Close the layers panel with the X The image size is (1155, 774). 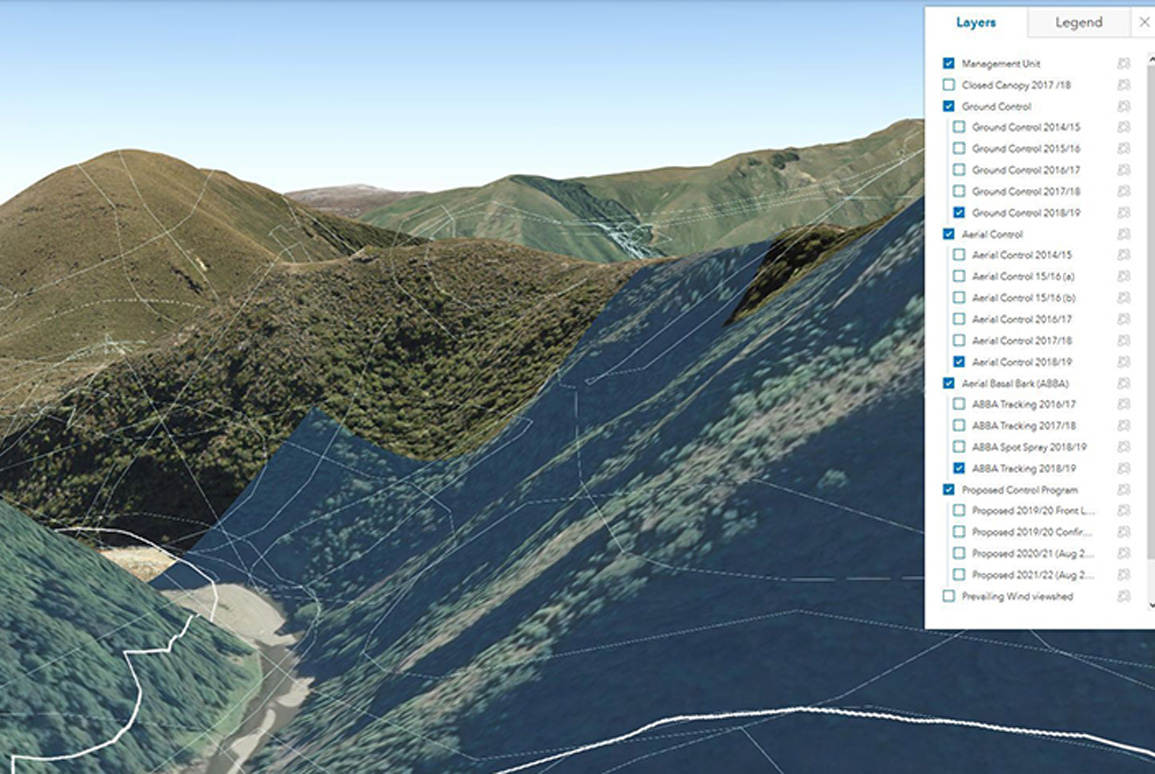(1144, 22)
